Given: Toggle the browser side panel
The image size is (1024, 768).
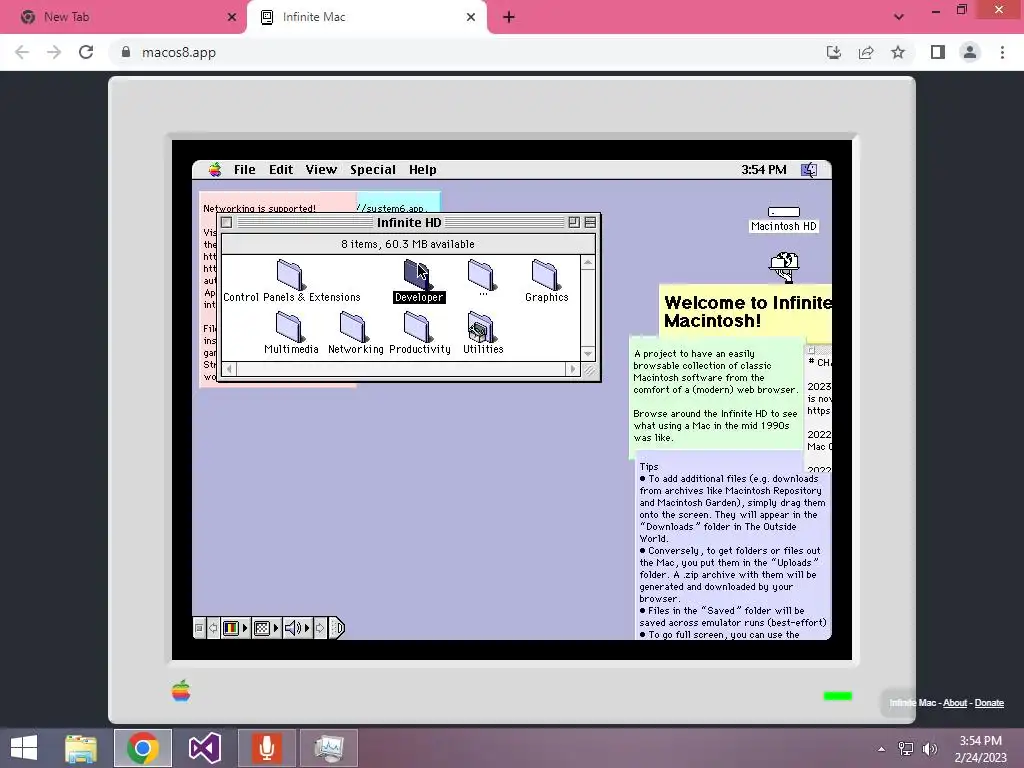Looking at the screenshot, I should (x=938, y=52).
